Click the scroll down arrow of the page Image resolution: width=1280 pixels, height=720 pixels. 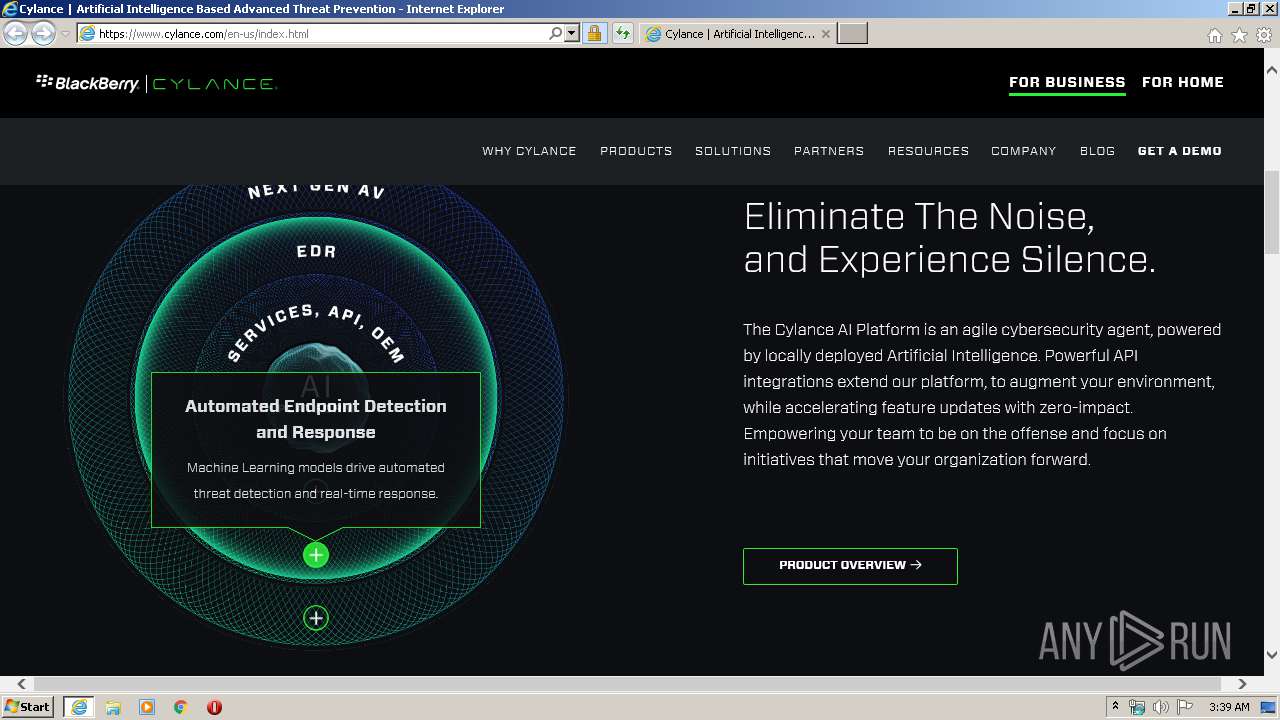click(1272, 655)
